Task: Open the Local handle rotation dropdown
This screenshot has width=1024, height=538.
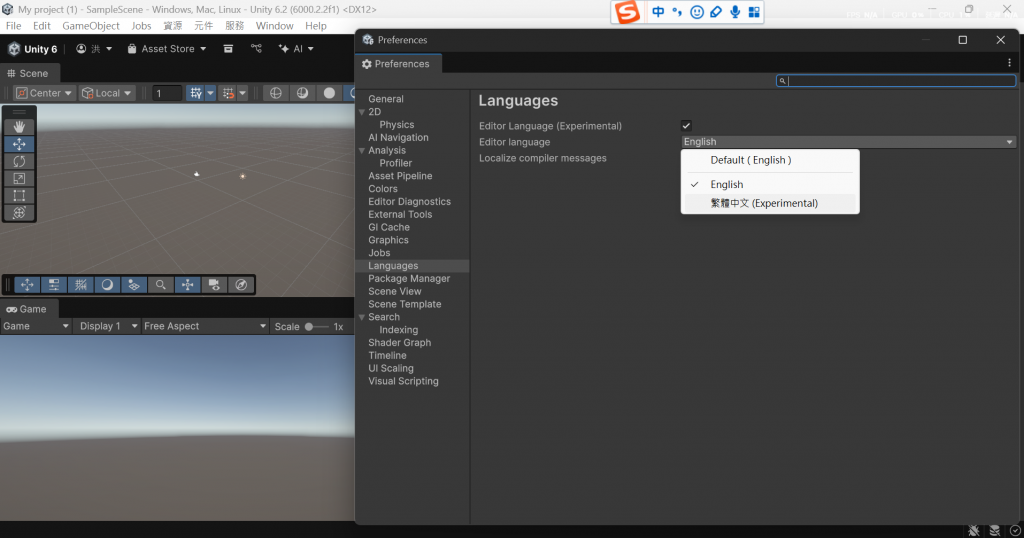Action: coord(106,93)
